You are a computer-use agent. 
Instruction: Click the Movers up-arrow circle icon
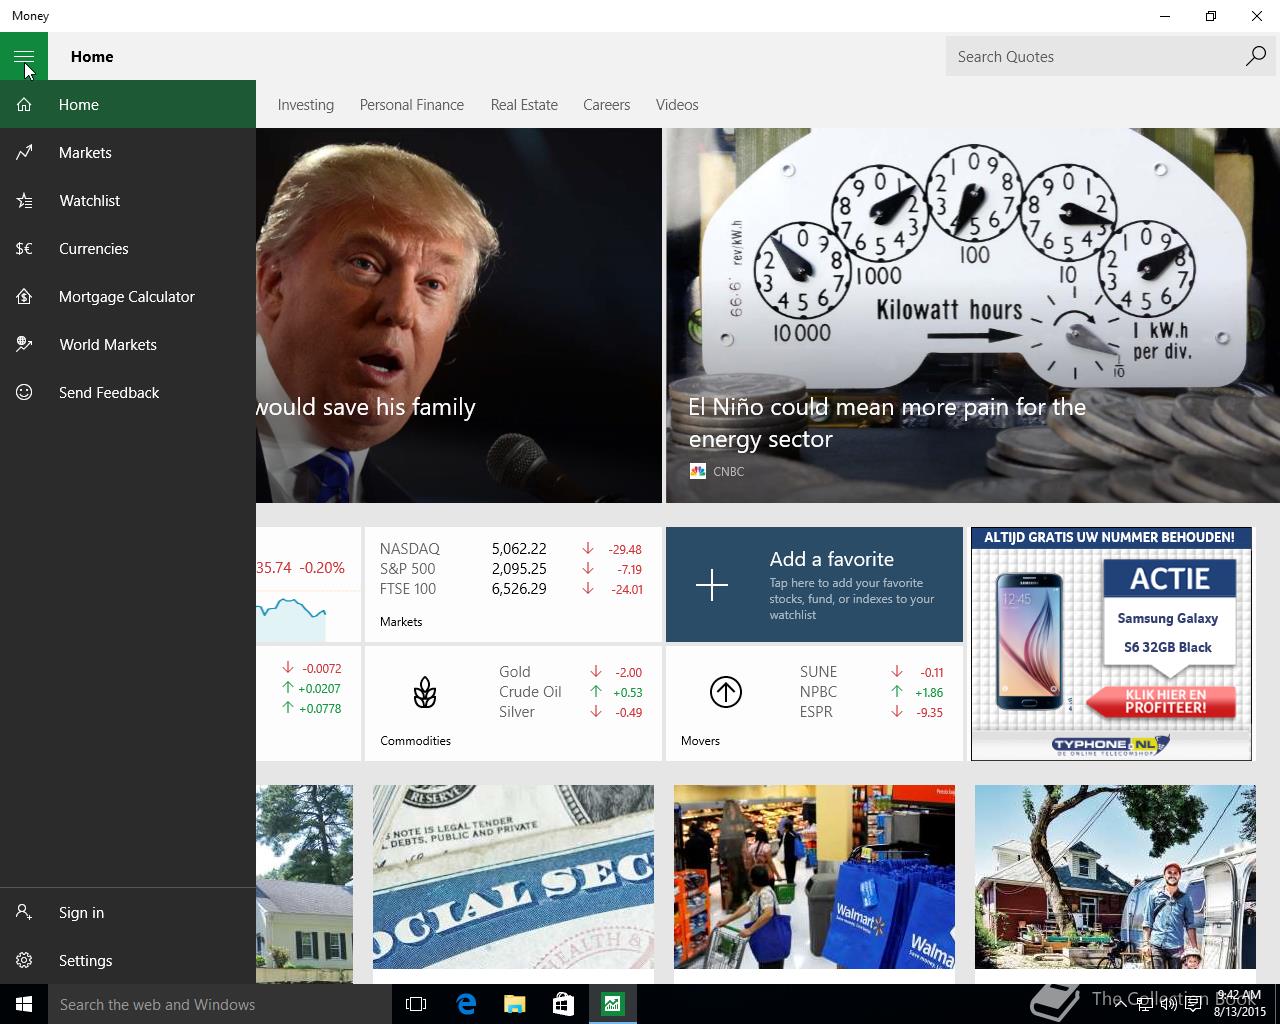pos(726,692)
